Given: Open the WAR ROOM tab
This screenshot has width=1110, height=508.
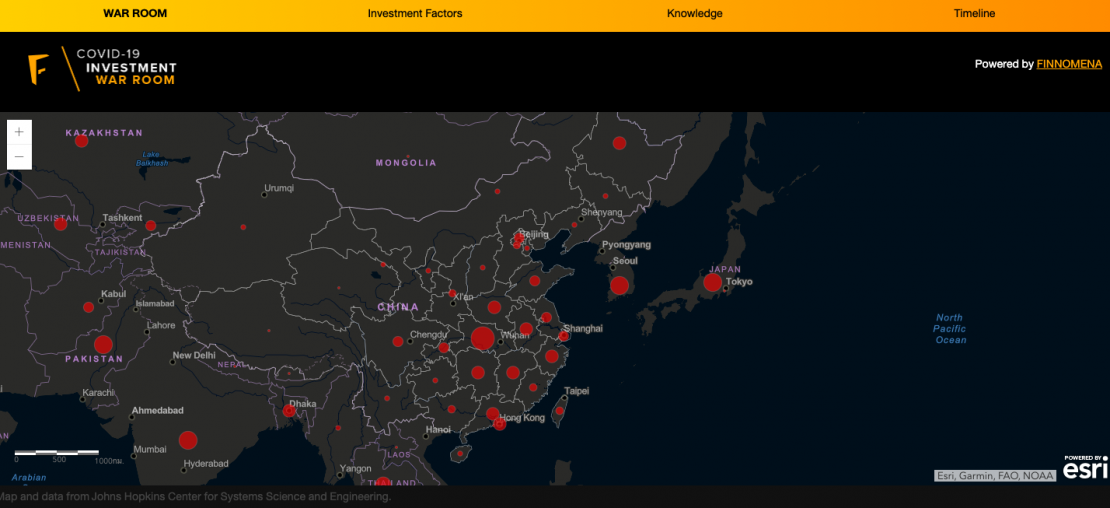Looking at the screenshot, I should click(x=135, y=14).
